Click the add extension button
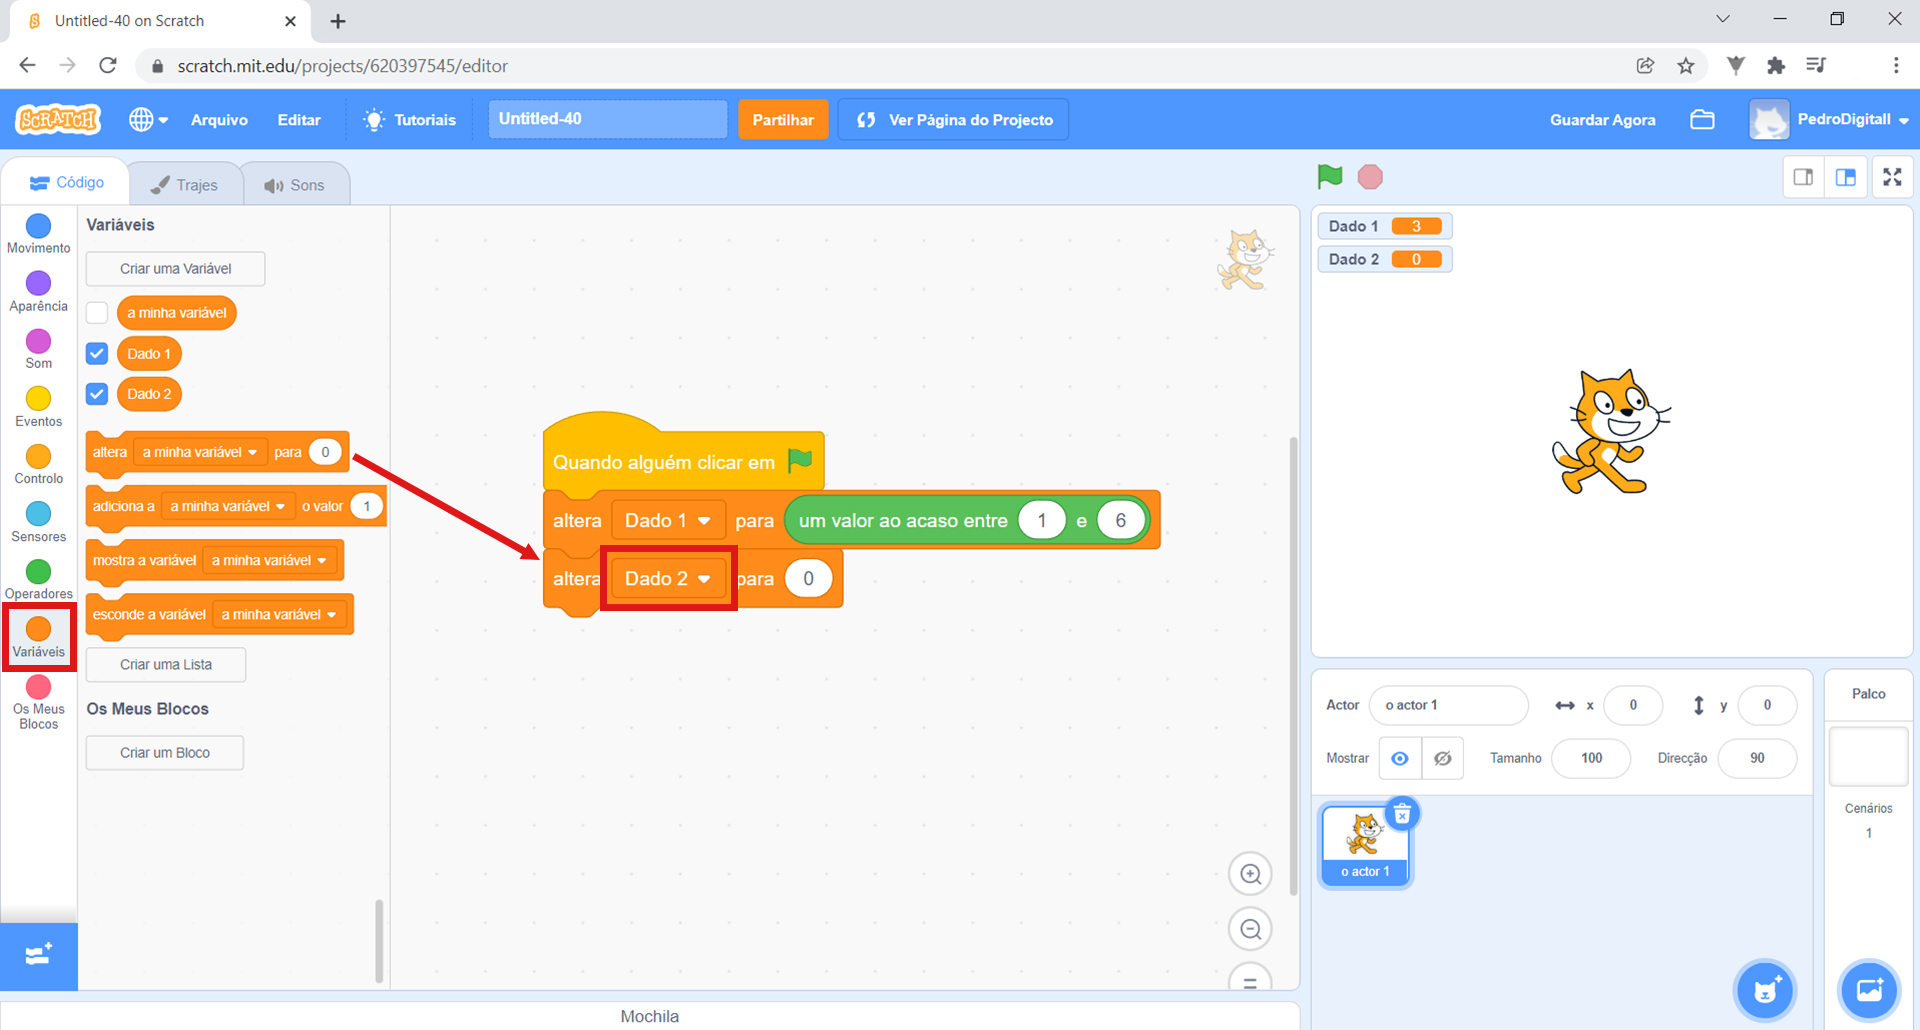 (x=38, y=955)
